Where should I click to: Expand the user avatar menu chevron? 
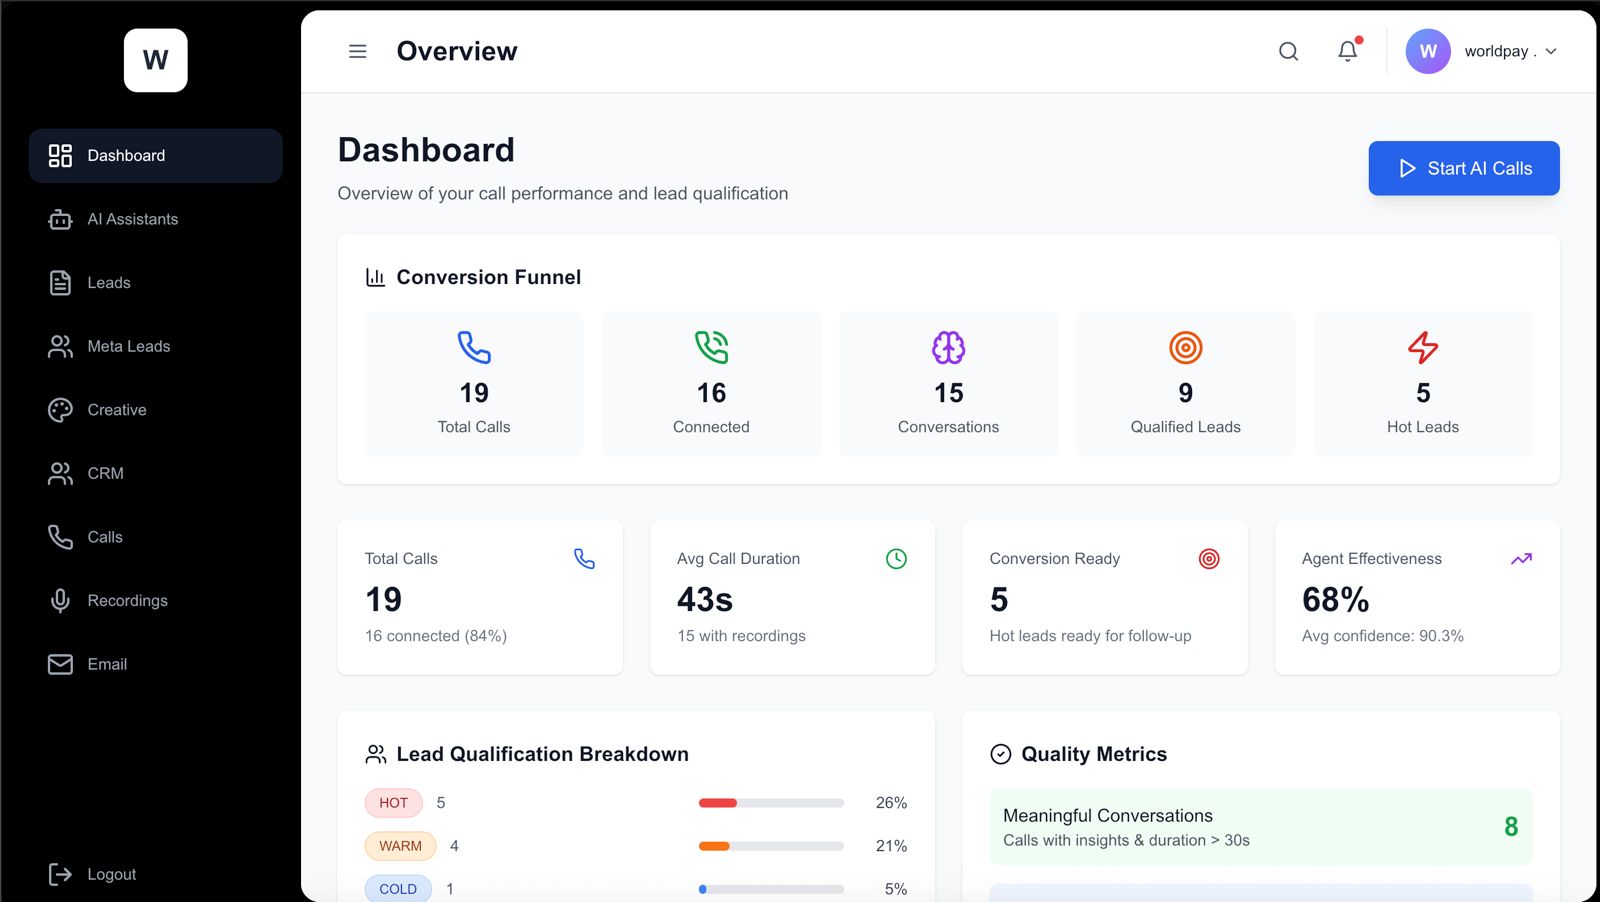pyautogui.click(x=1549, y=51)
